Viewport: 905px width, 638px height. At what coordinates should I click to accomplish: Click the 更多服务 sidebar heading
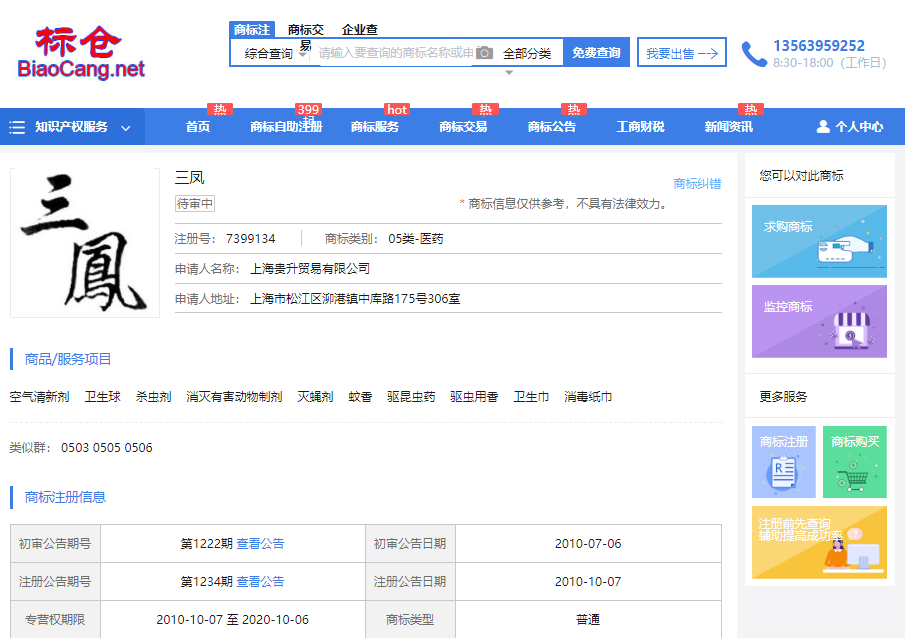click(783, 397)
